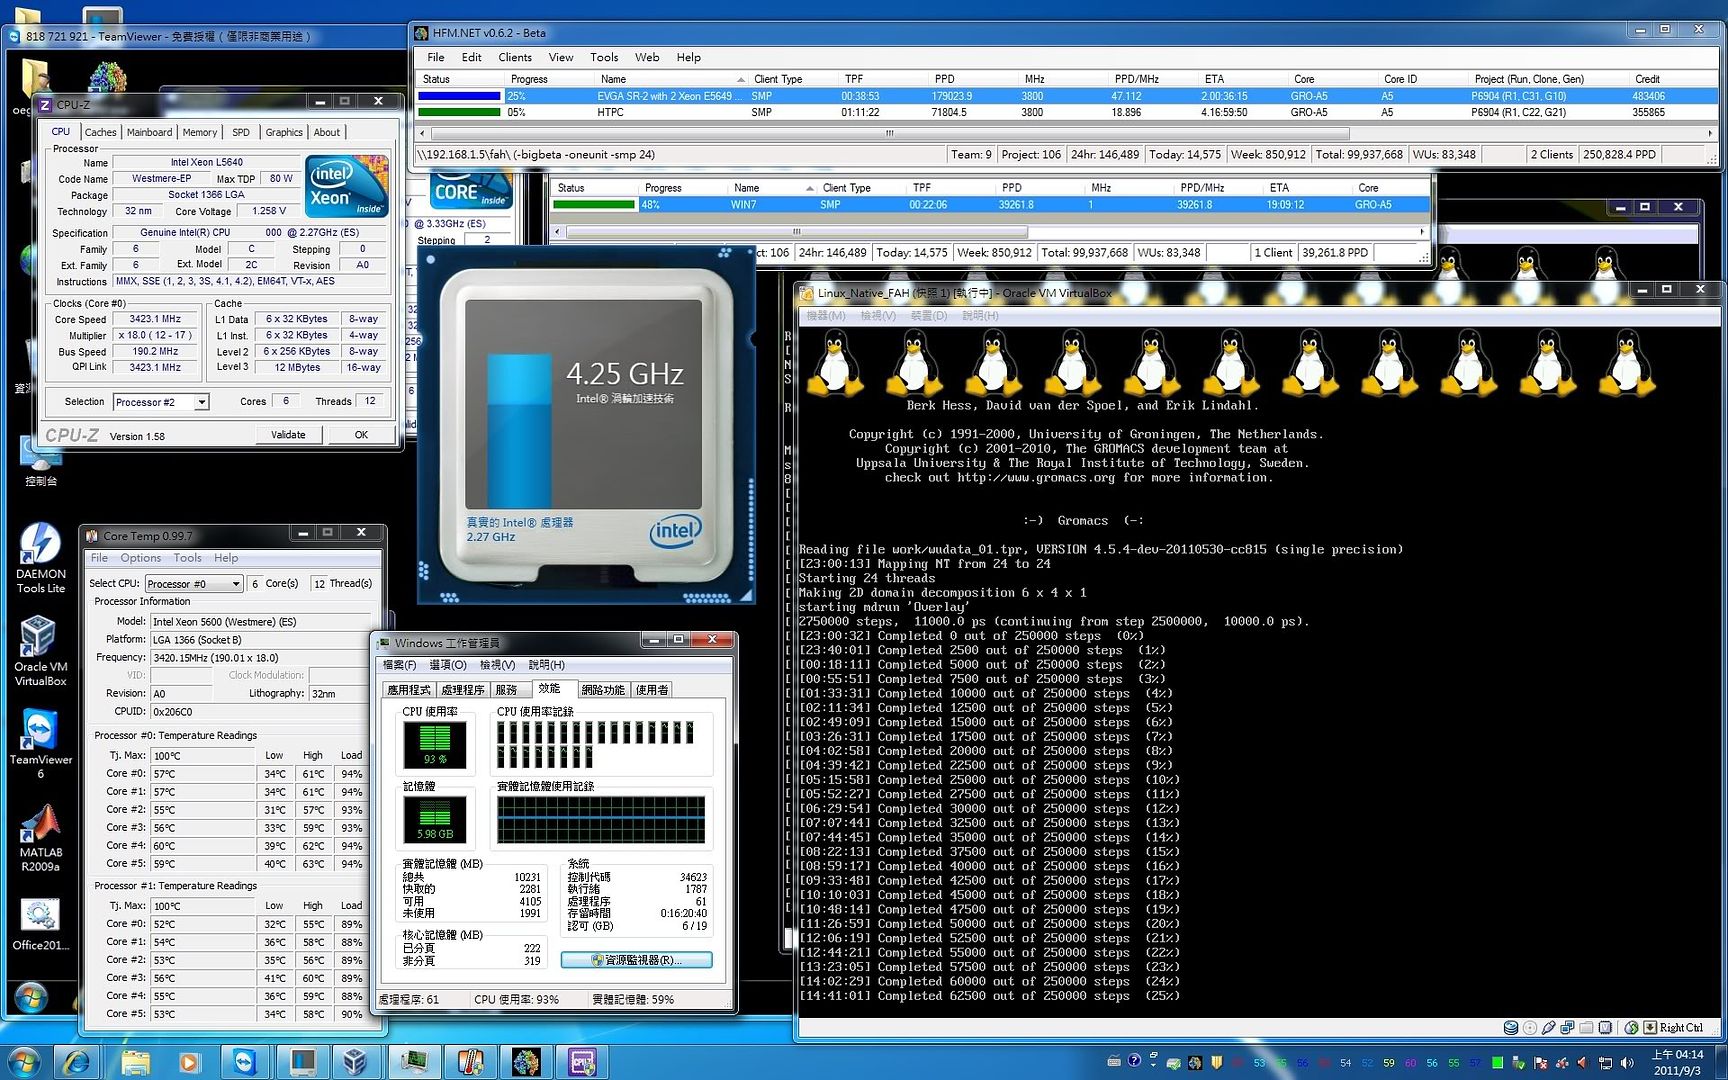Open MATLAB R2009a desktop shortcut
Viewport: 1728px width, 1080px height.
click(x=40, y=838)
